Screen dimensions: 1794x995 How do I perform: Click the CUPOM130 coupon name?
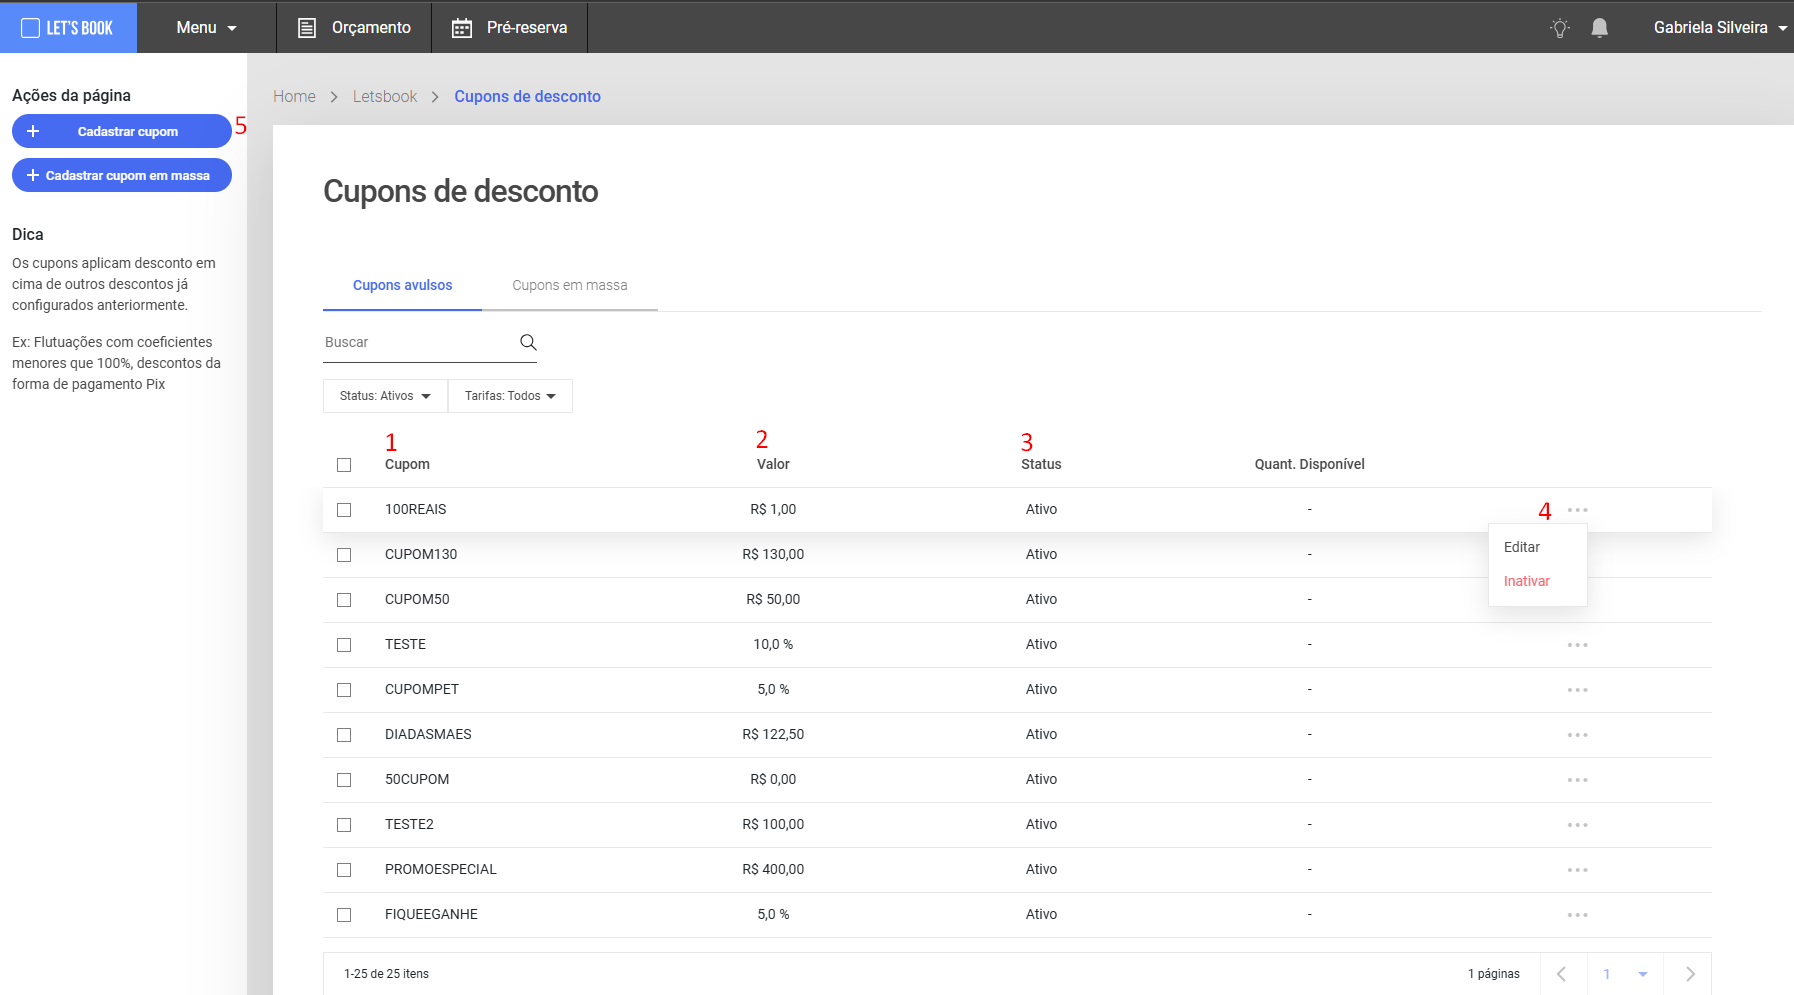tap(421, 554)
